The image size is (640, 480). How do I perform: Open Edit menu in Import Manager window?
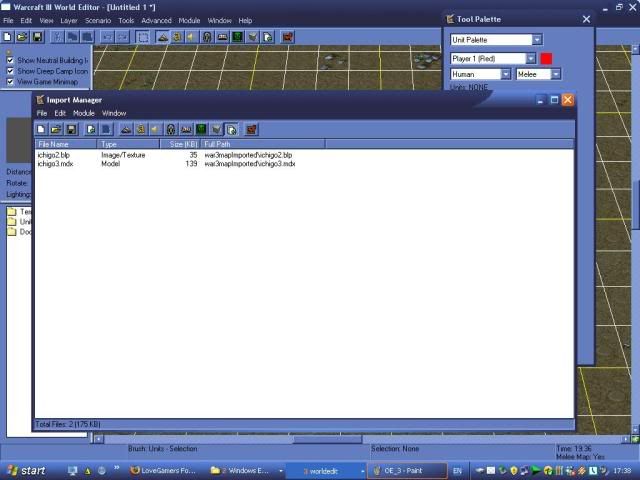click(60, 113)
